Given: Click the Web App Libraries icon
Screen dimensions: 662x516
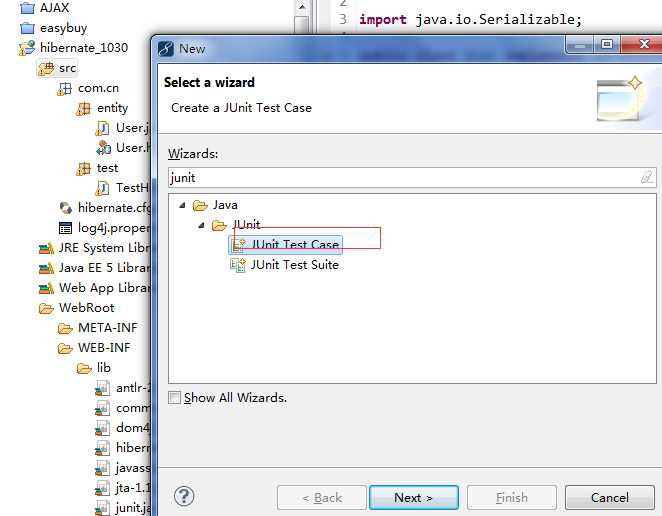Looking at the screenshot, I should (x=46, y=288).
